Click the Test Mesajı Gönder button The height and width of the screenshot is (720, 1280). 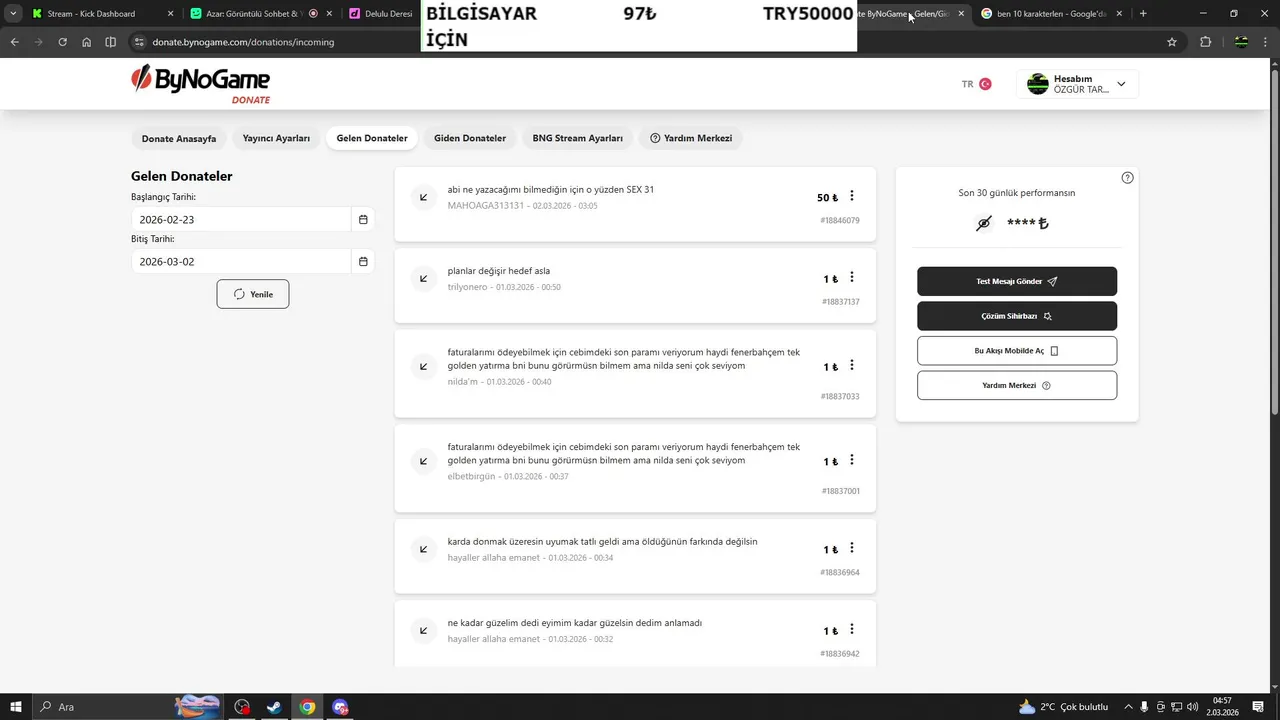1017,281
